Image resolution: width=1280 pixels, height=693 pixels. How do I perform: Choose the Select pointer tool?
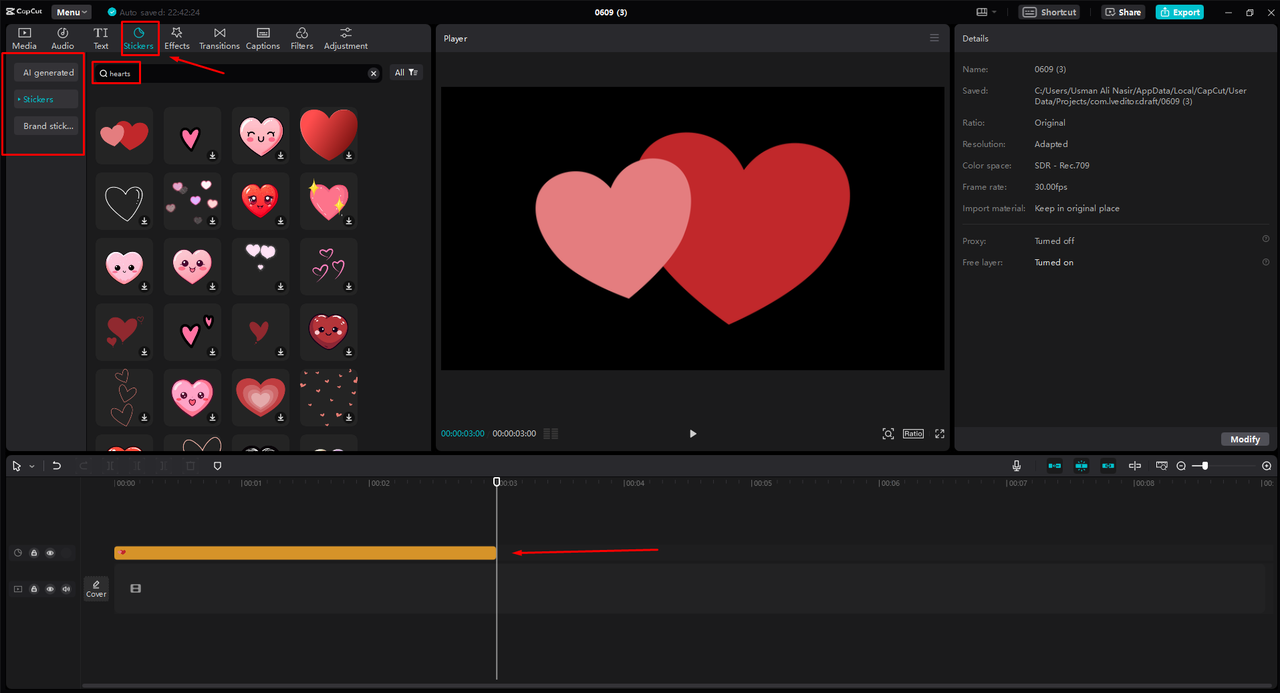pyautogui.click(x=17, y=466)
